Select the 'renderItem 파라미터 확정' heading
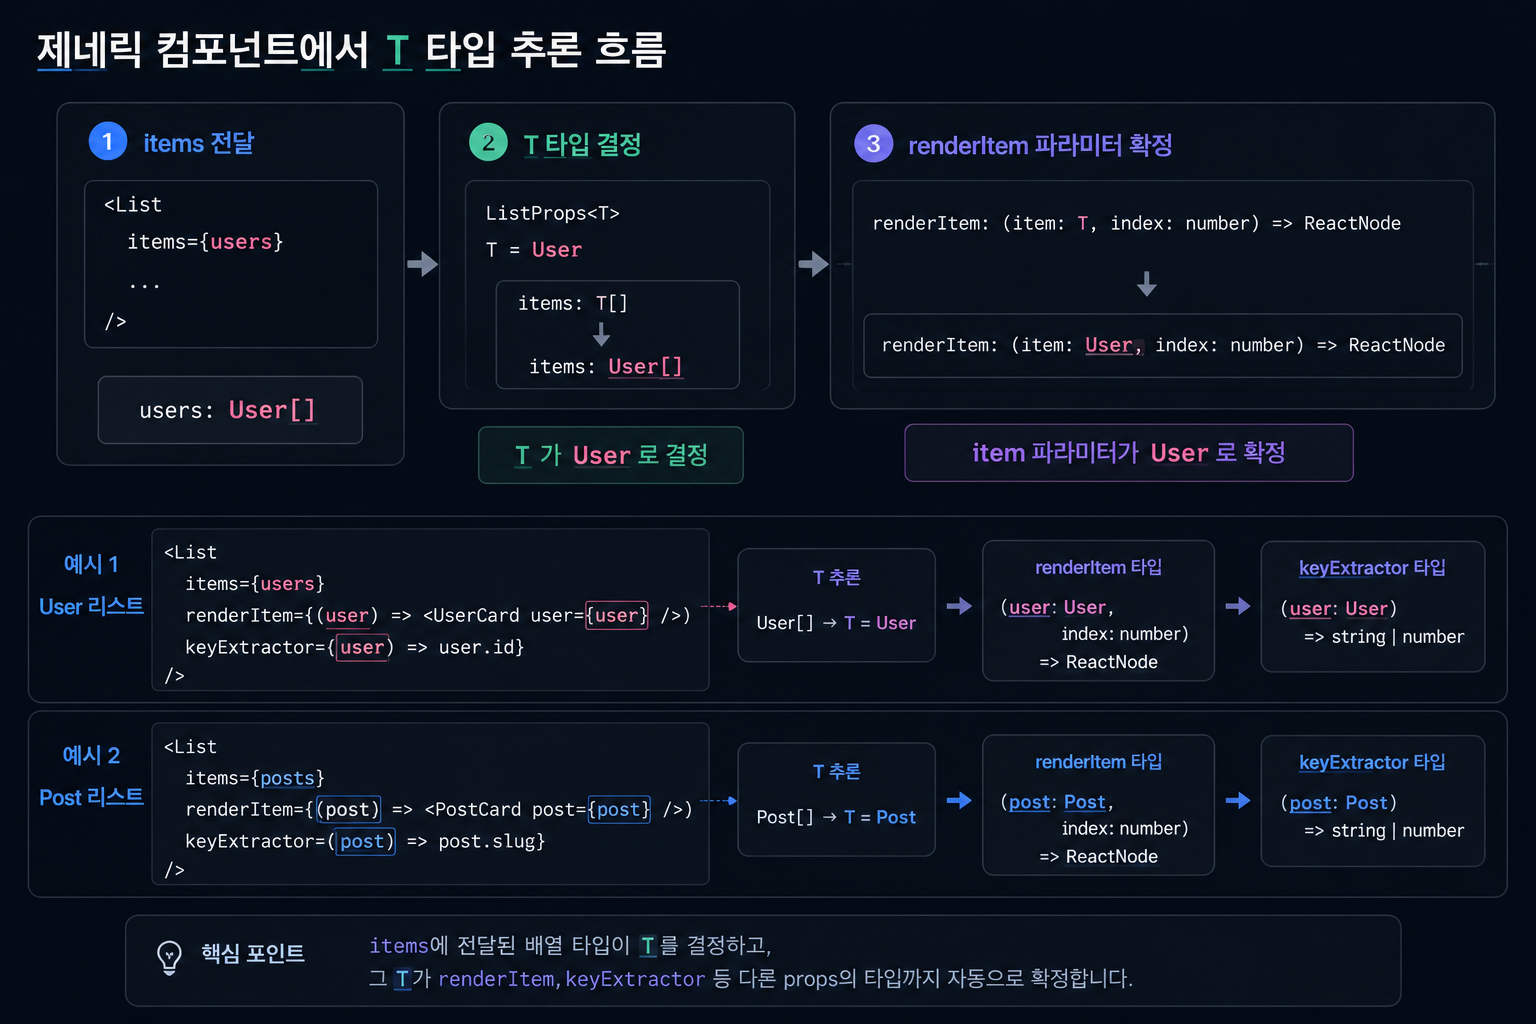 pyautogui.click(x=1040, y=146)
